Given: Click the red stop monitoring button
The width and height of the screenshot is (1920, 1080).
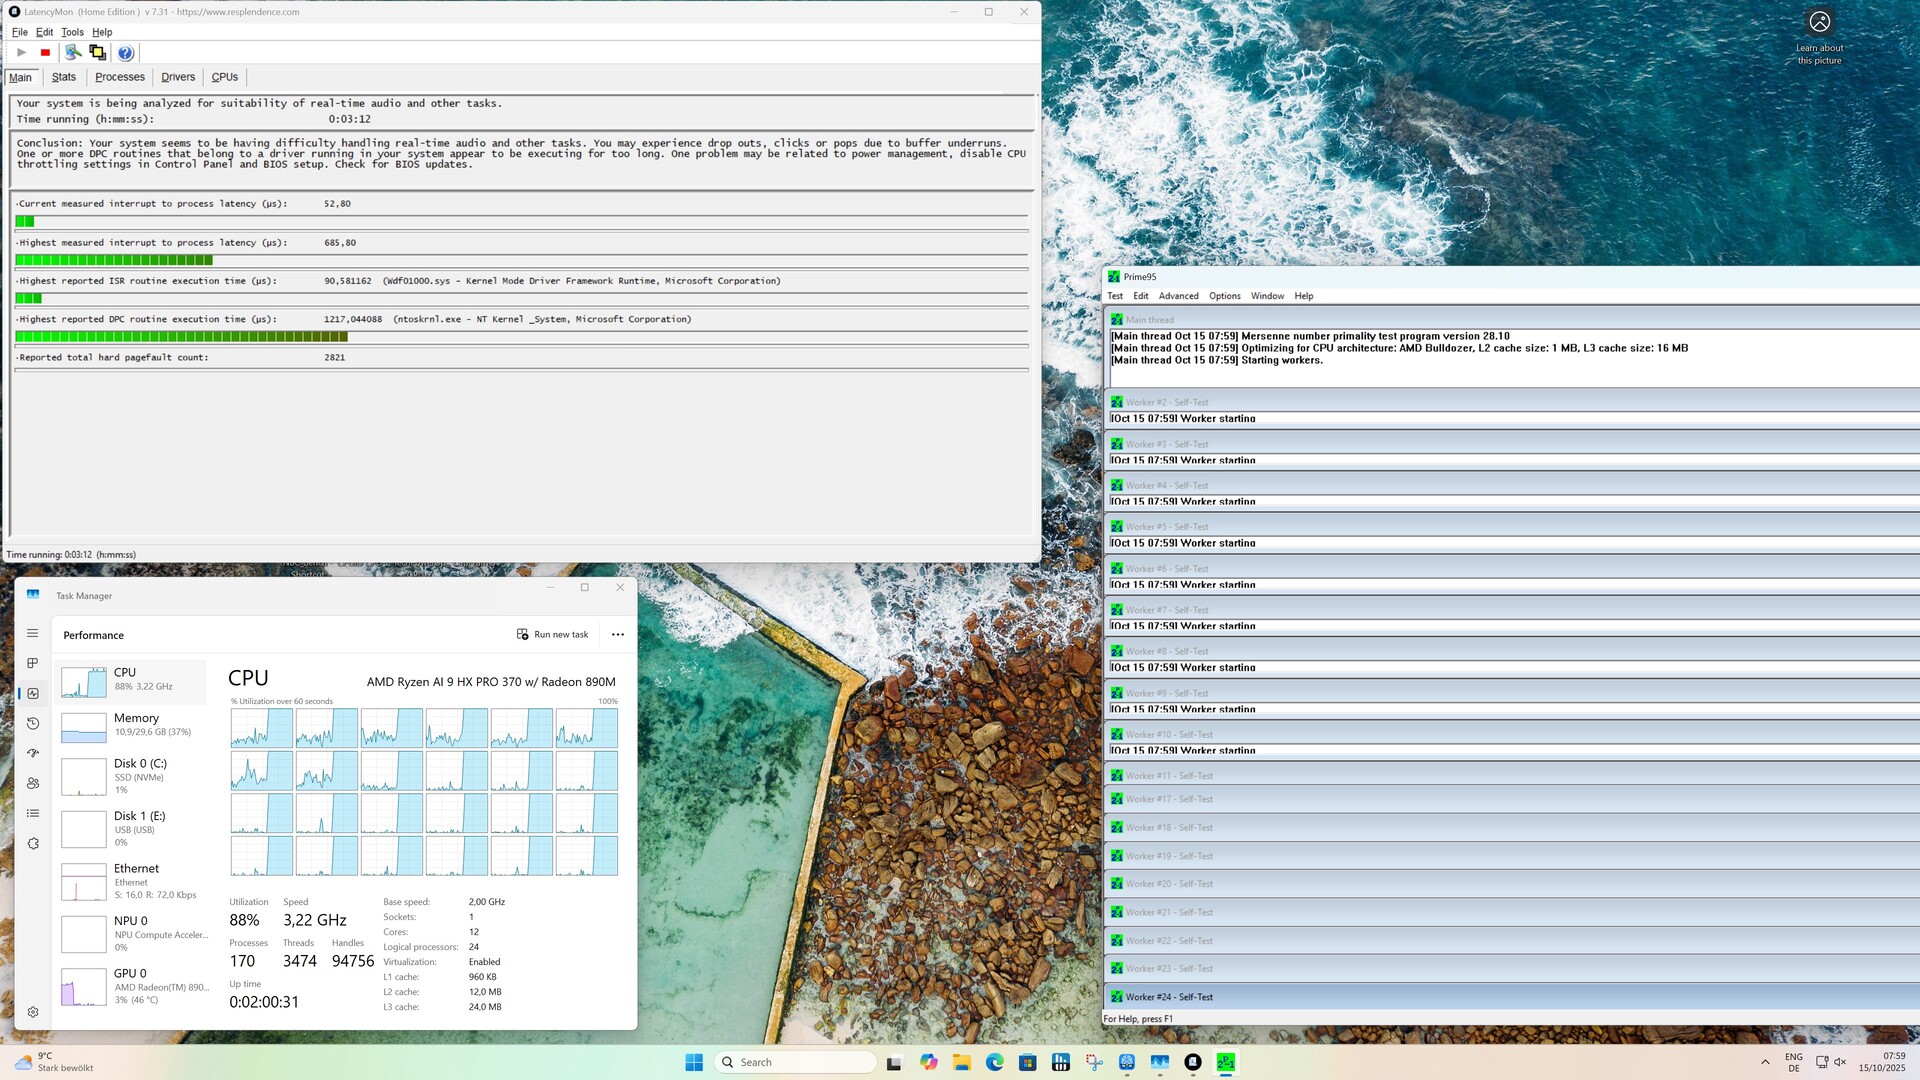Looking at the screenshot, I should coord(45,53).
